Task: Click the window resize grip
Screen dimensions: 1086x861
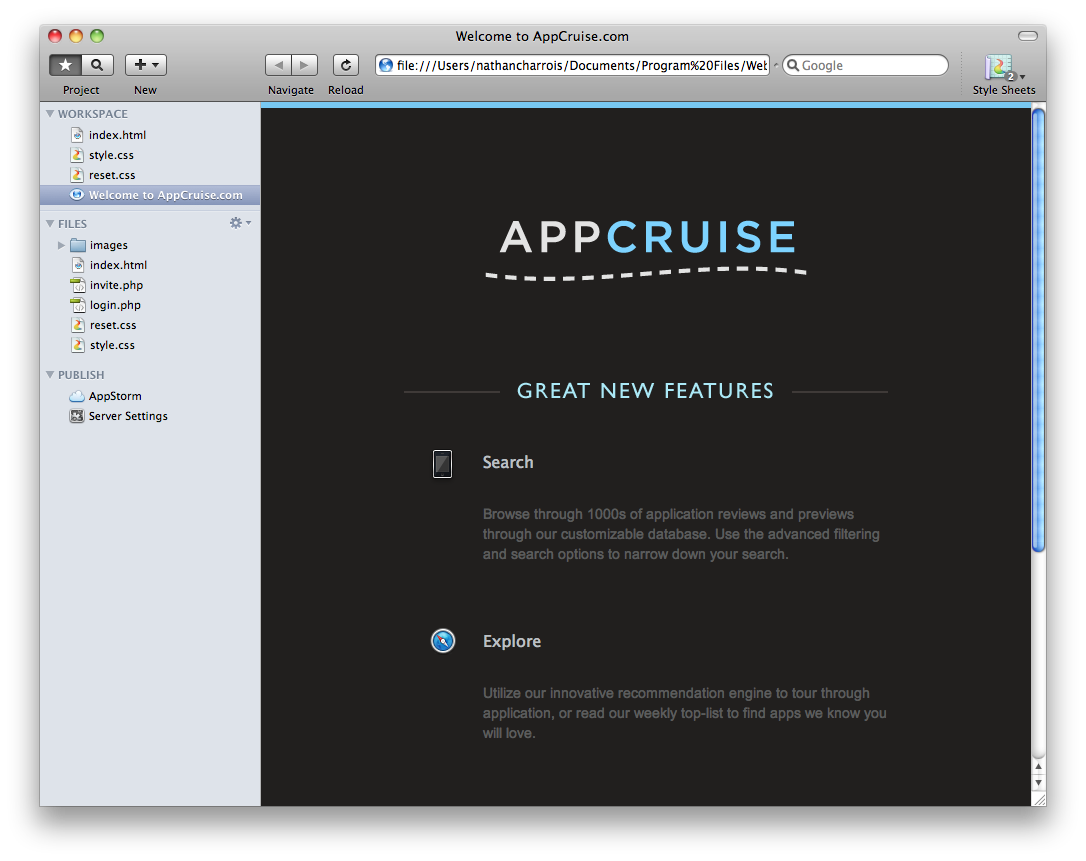Action: (1039, 799)
